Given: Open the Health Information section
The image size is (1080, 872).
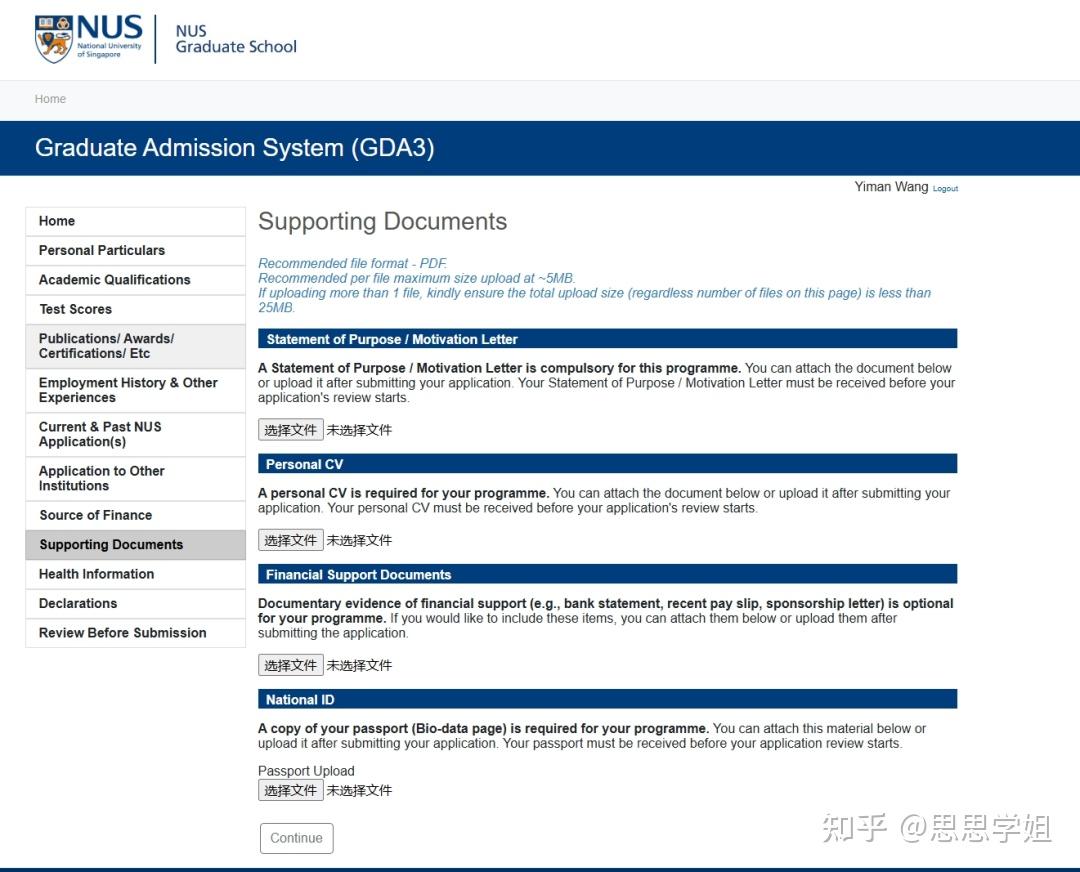Looking at the screenshot, I should (95, 574).
